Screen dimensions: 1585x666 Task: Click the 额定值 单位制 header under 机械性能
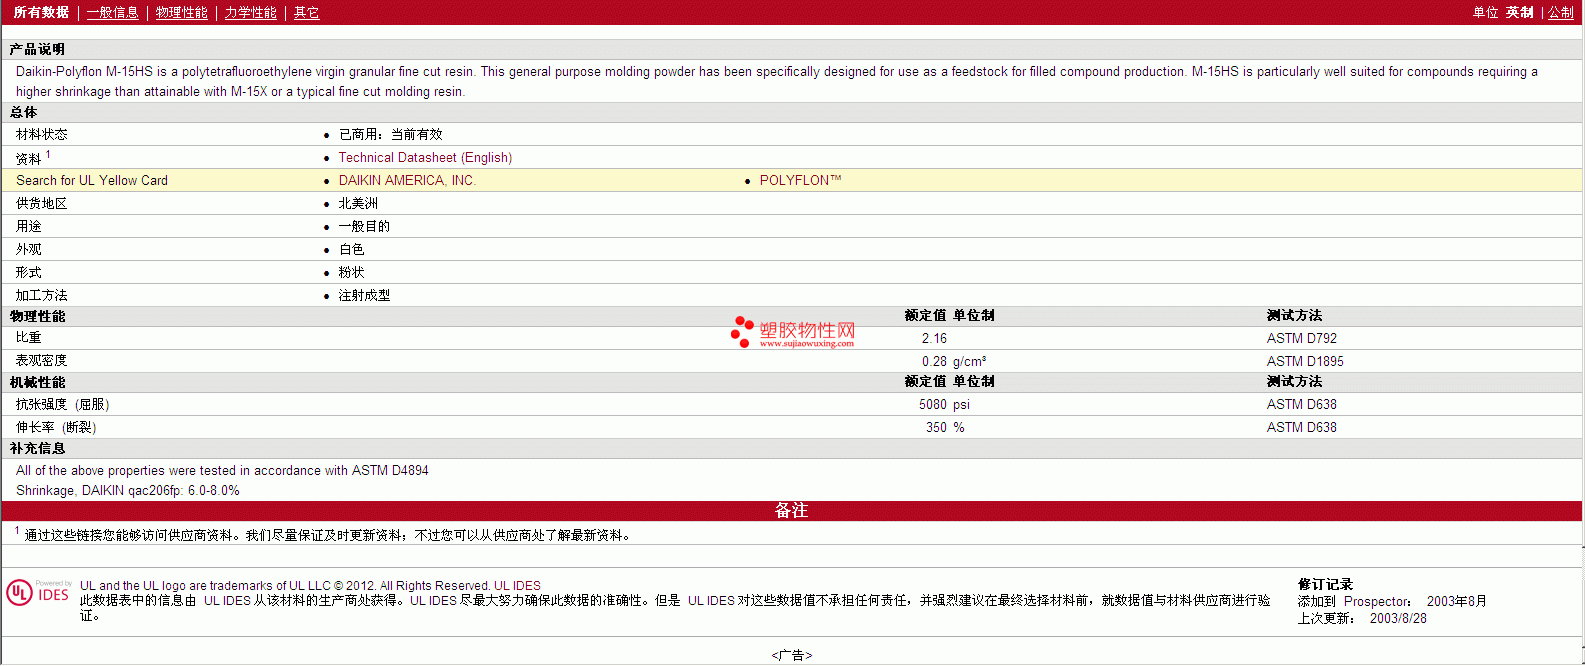tap(949, 381)
